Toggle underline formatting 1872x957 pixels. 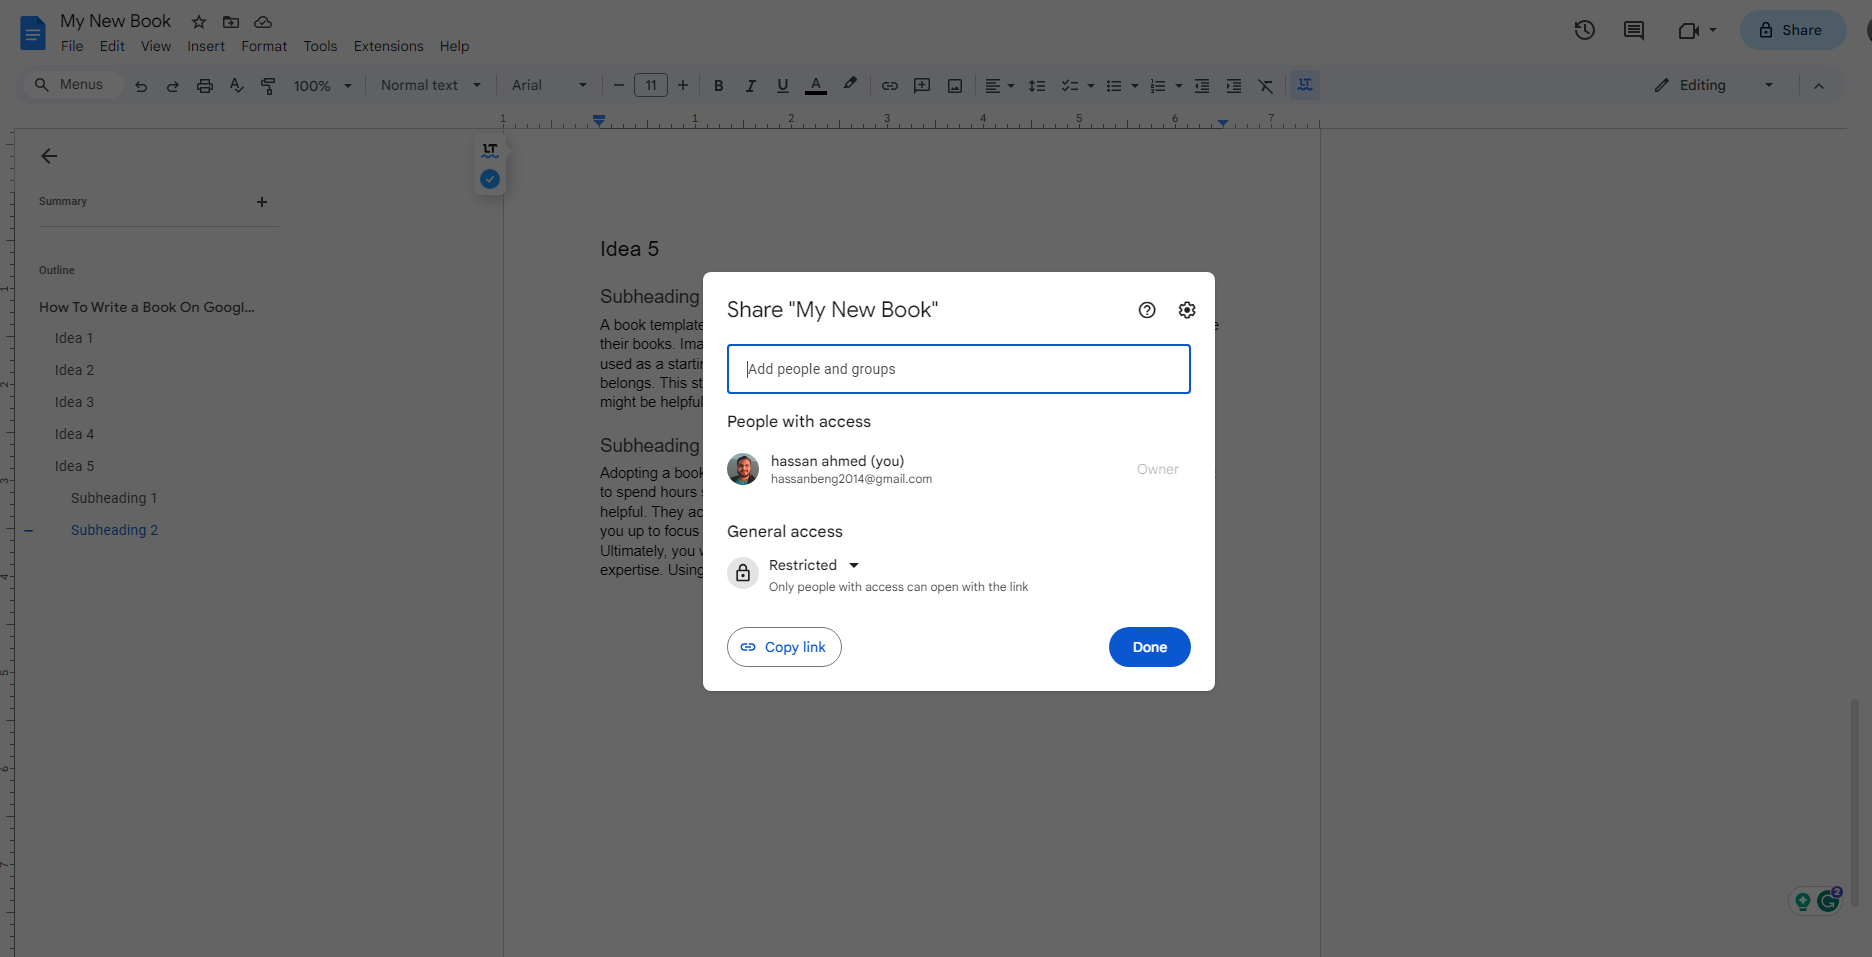click(x=783, y=86)
